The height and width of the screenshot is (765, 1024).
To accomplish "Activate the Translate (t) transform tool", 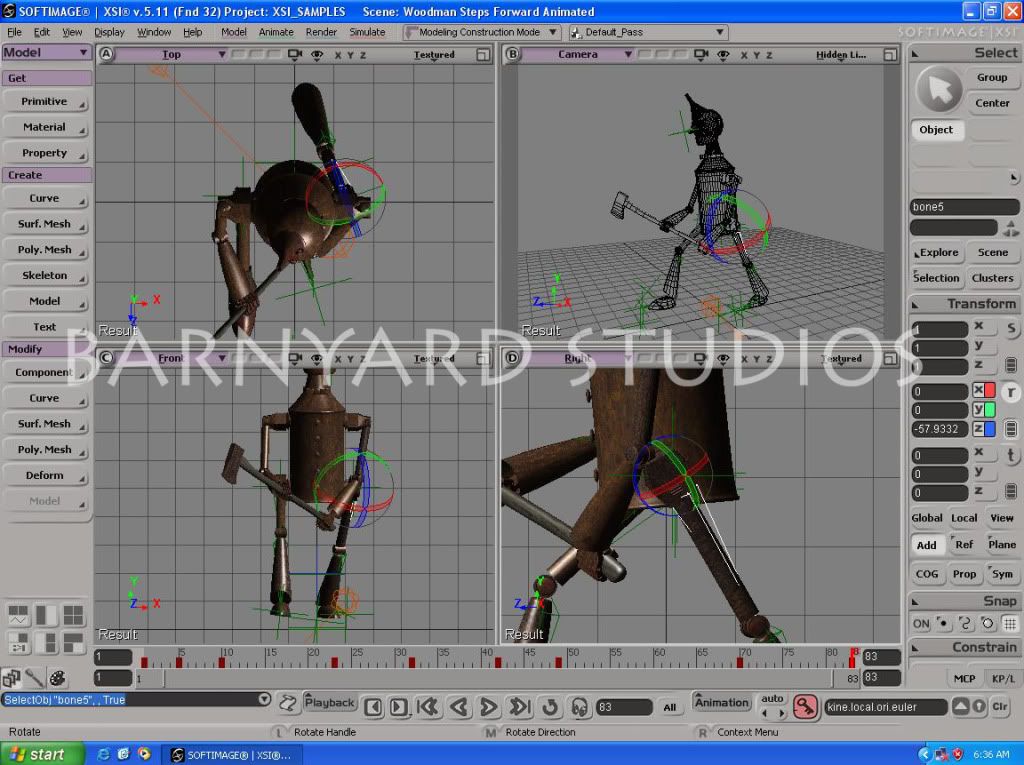I will click(x=1011, y=454).
